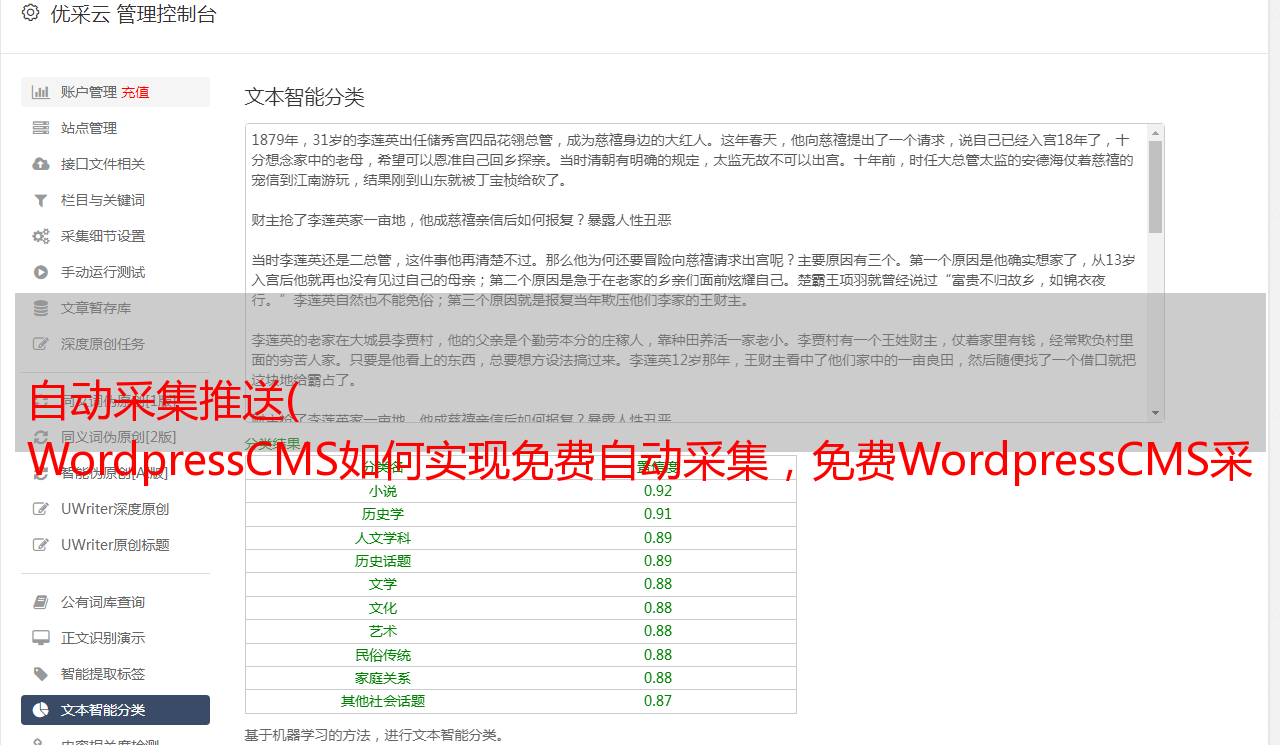
Task: Click the 0.91 confidence value
Action: [658, 514]
